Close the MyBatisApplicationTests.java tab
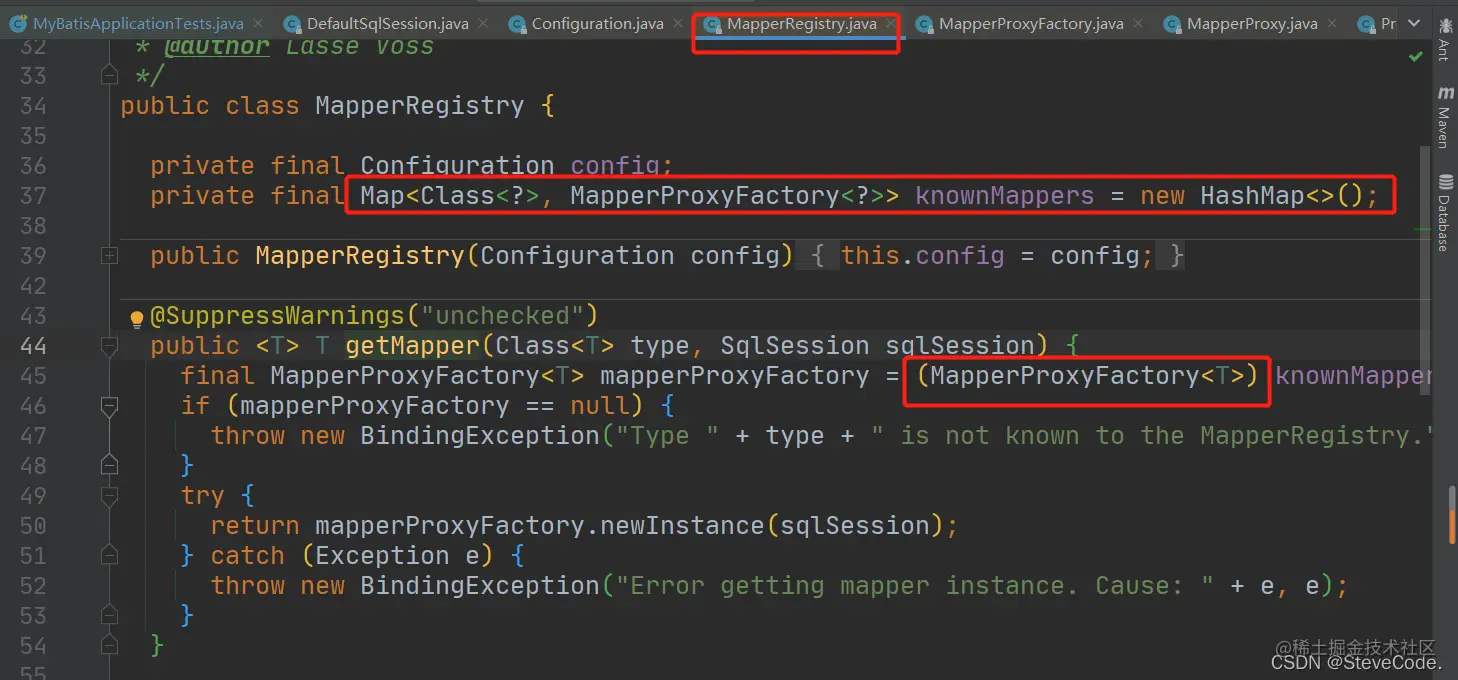 pos(258,23)
